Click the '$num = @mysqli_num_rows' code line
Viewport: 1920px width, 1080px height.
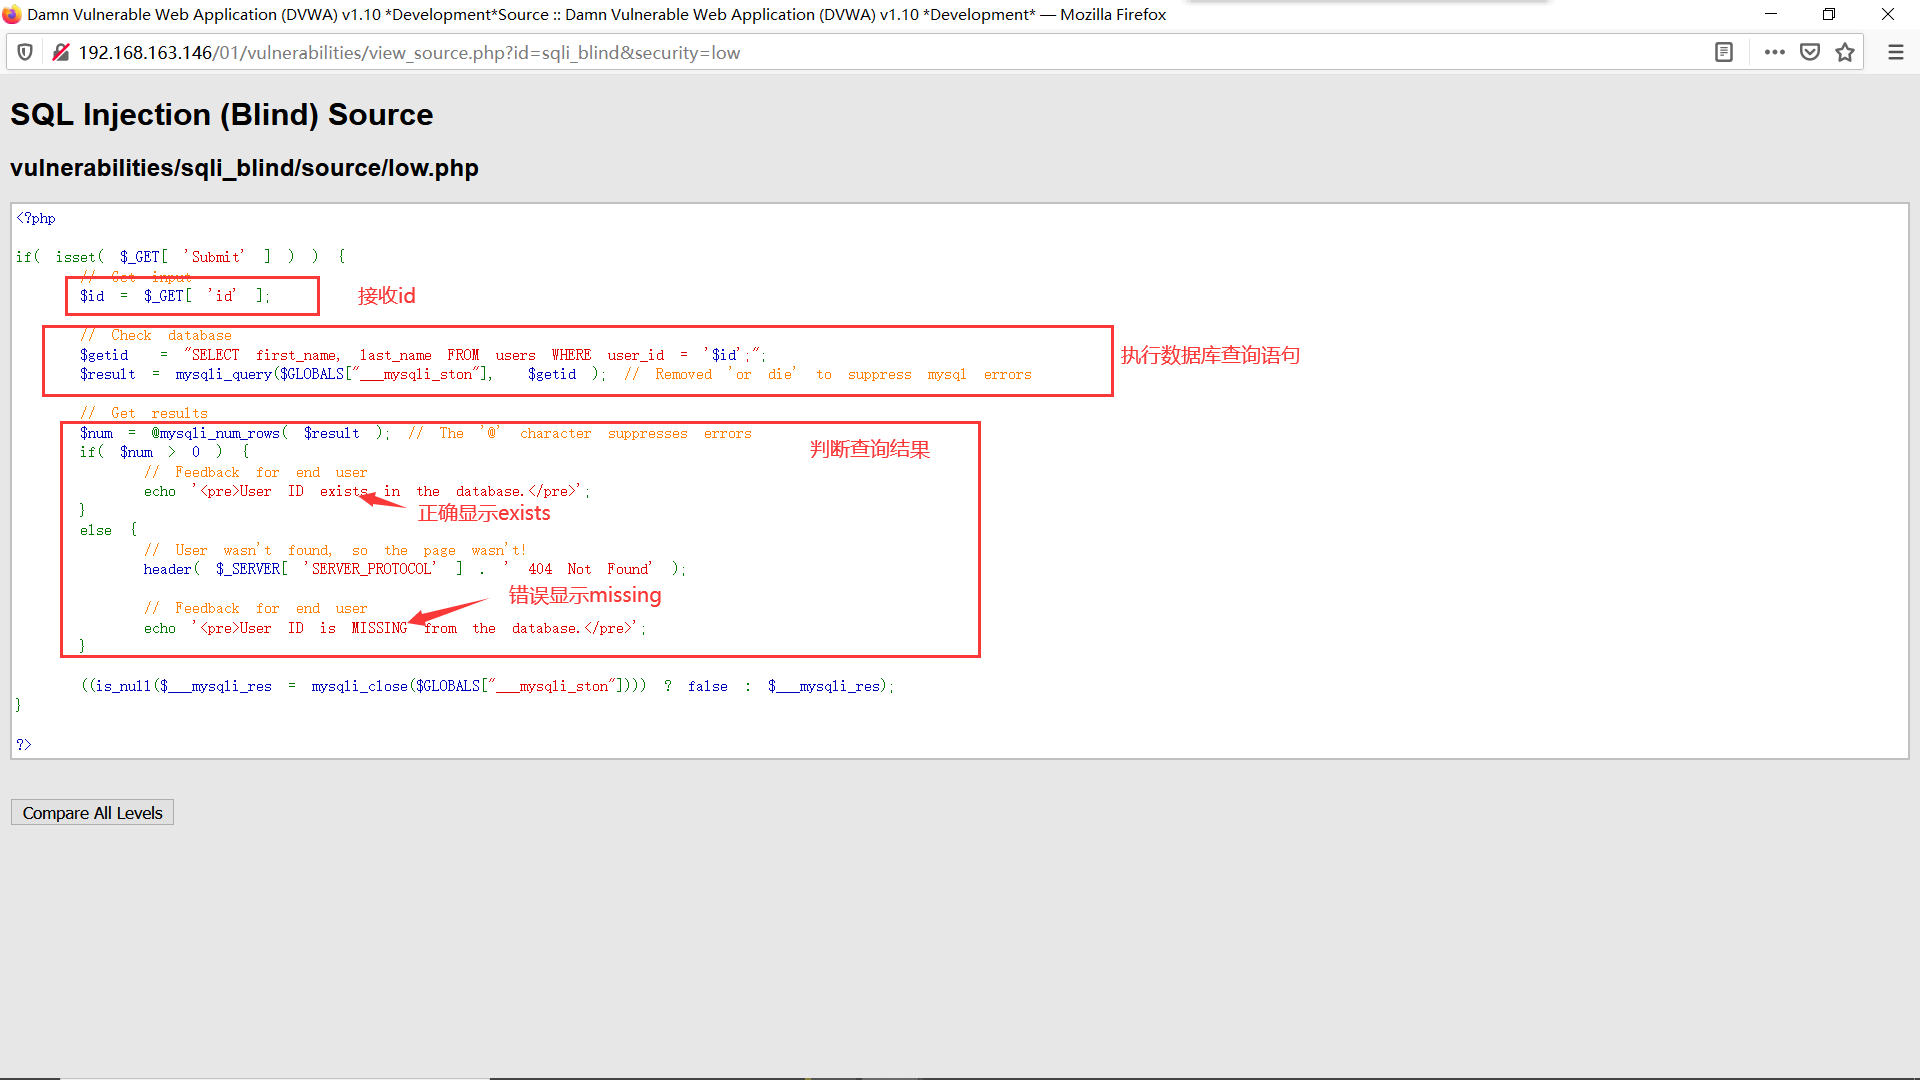click(x=415, y=433)
